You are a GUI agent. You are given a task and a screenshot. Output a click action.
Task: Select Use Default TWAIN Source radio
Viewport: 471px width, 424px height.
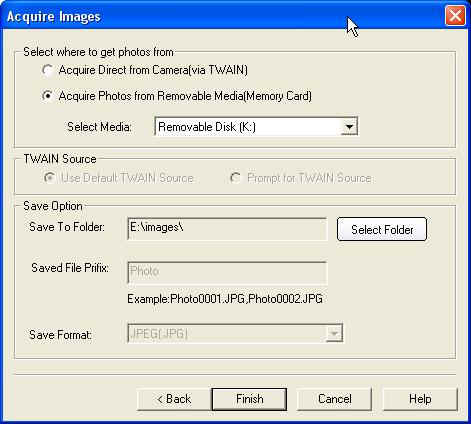(49, 178)
